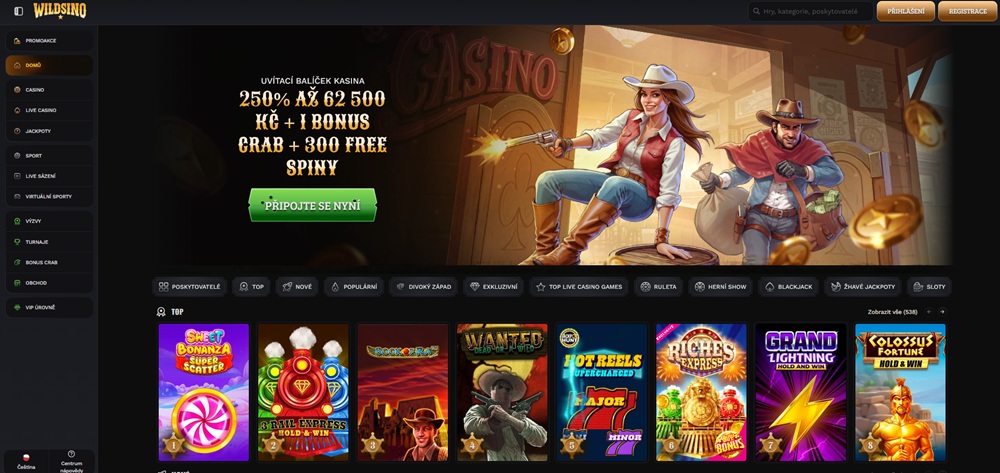
Task: Open VIP Úrovně from the sidebar
Action: [x=49, y=307]
